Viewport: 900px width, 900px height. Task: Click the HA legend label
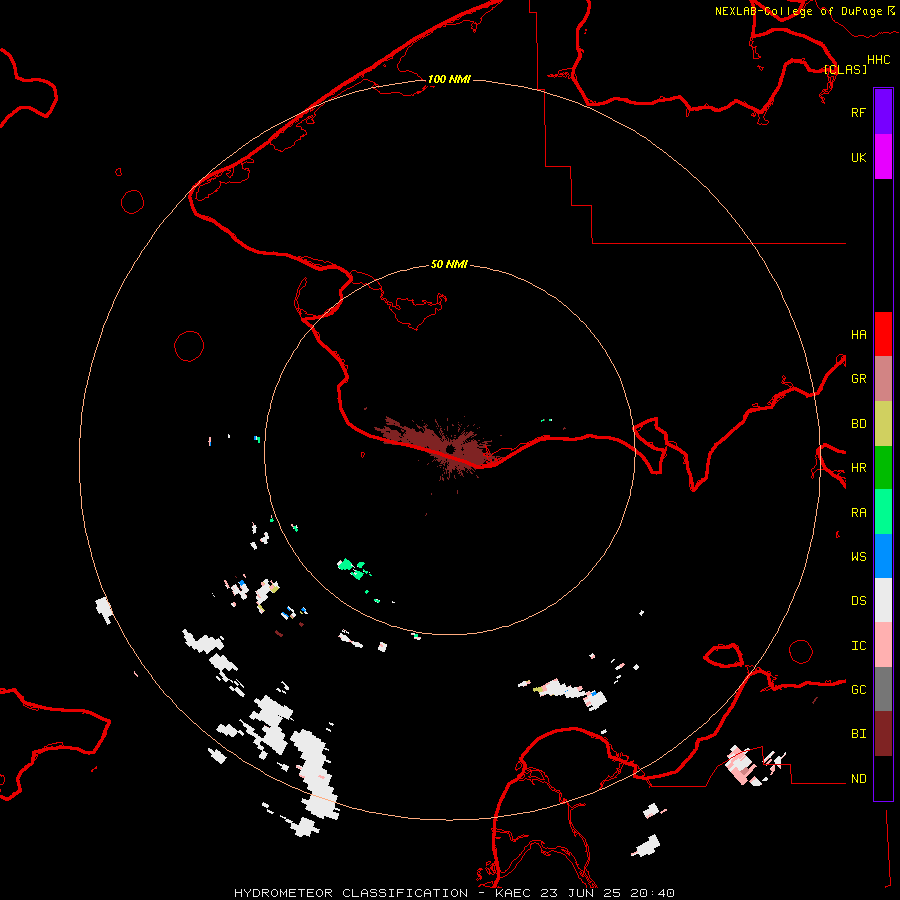(858, 335)
